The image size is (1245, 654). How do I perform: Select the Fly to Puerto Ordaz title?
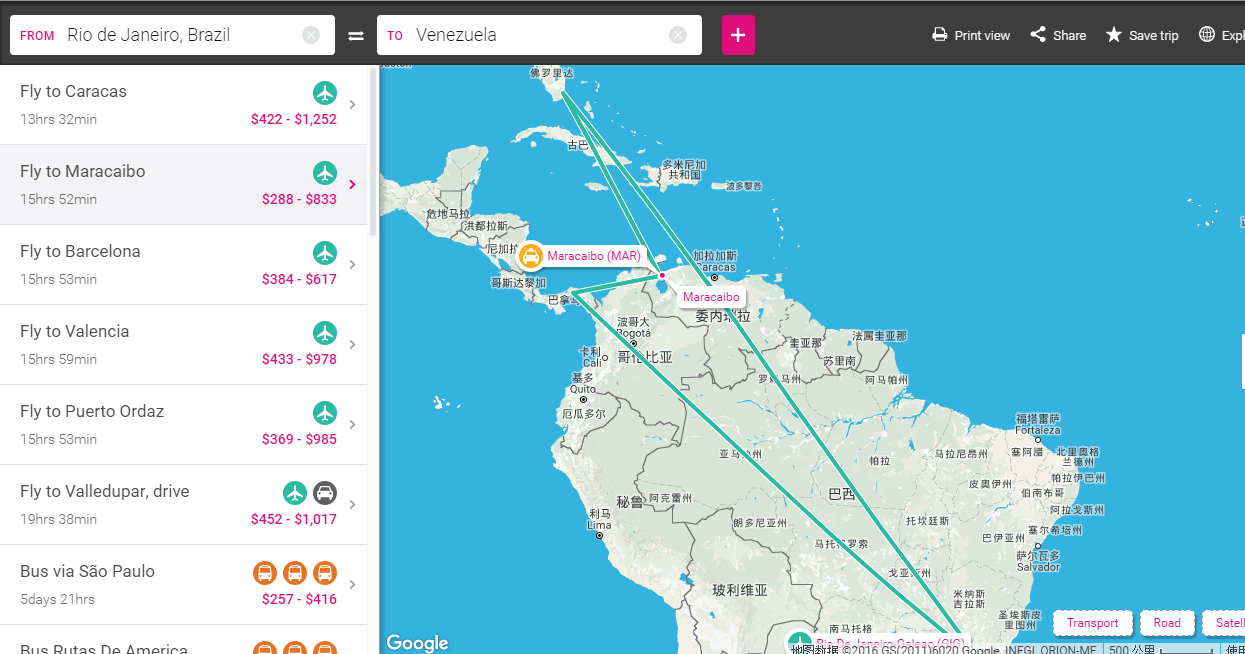coord(92,411)
